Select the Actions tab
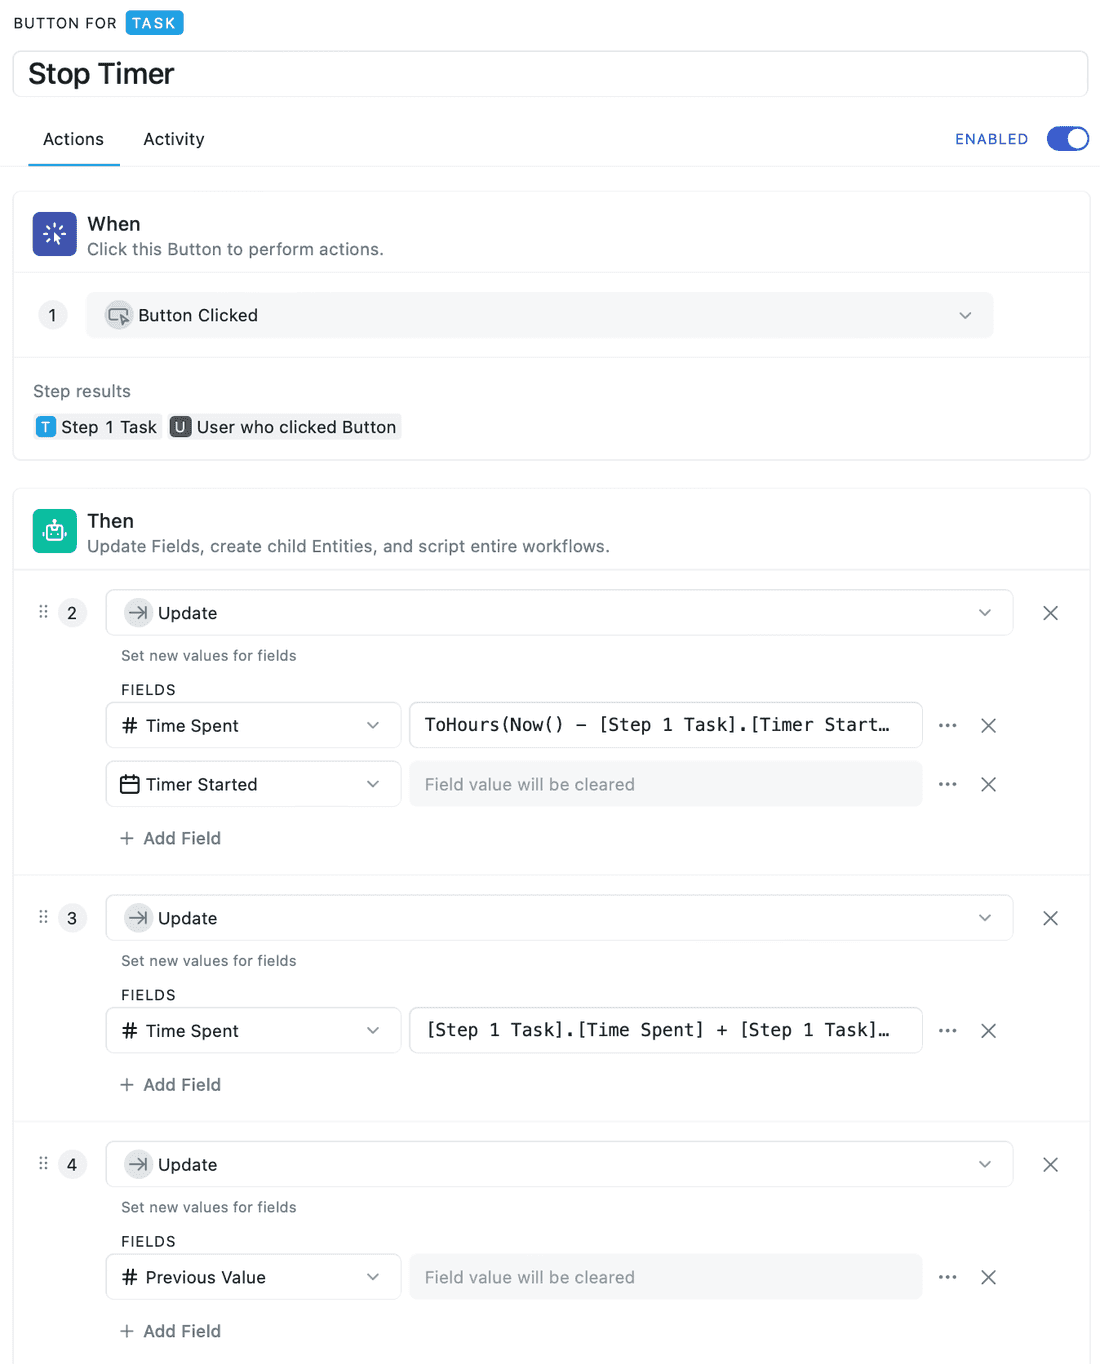The image size is (1100, 1364). (73, 139)
